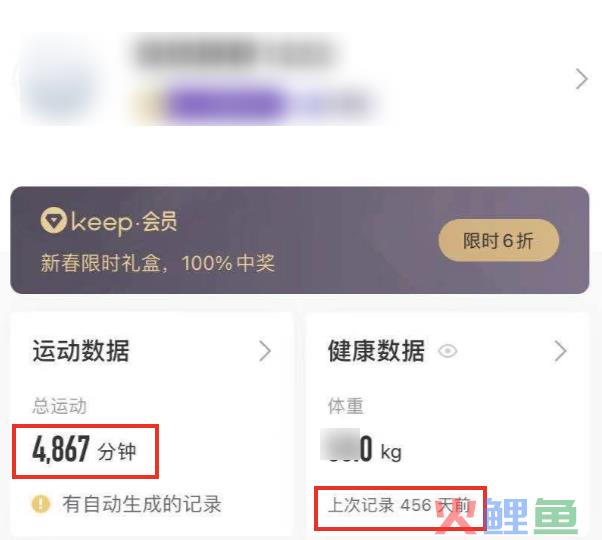Open 有自动生成的记录 notice

pyautogui.click(x=142, y=504)
